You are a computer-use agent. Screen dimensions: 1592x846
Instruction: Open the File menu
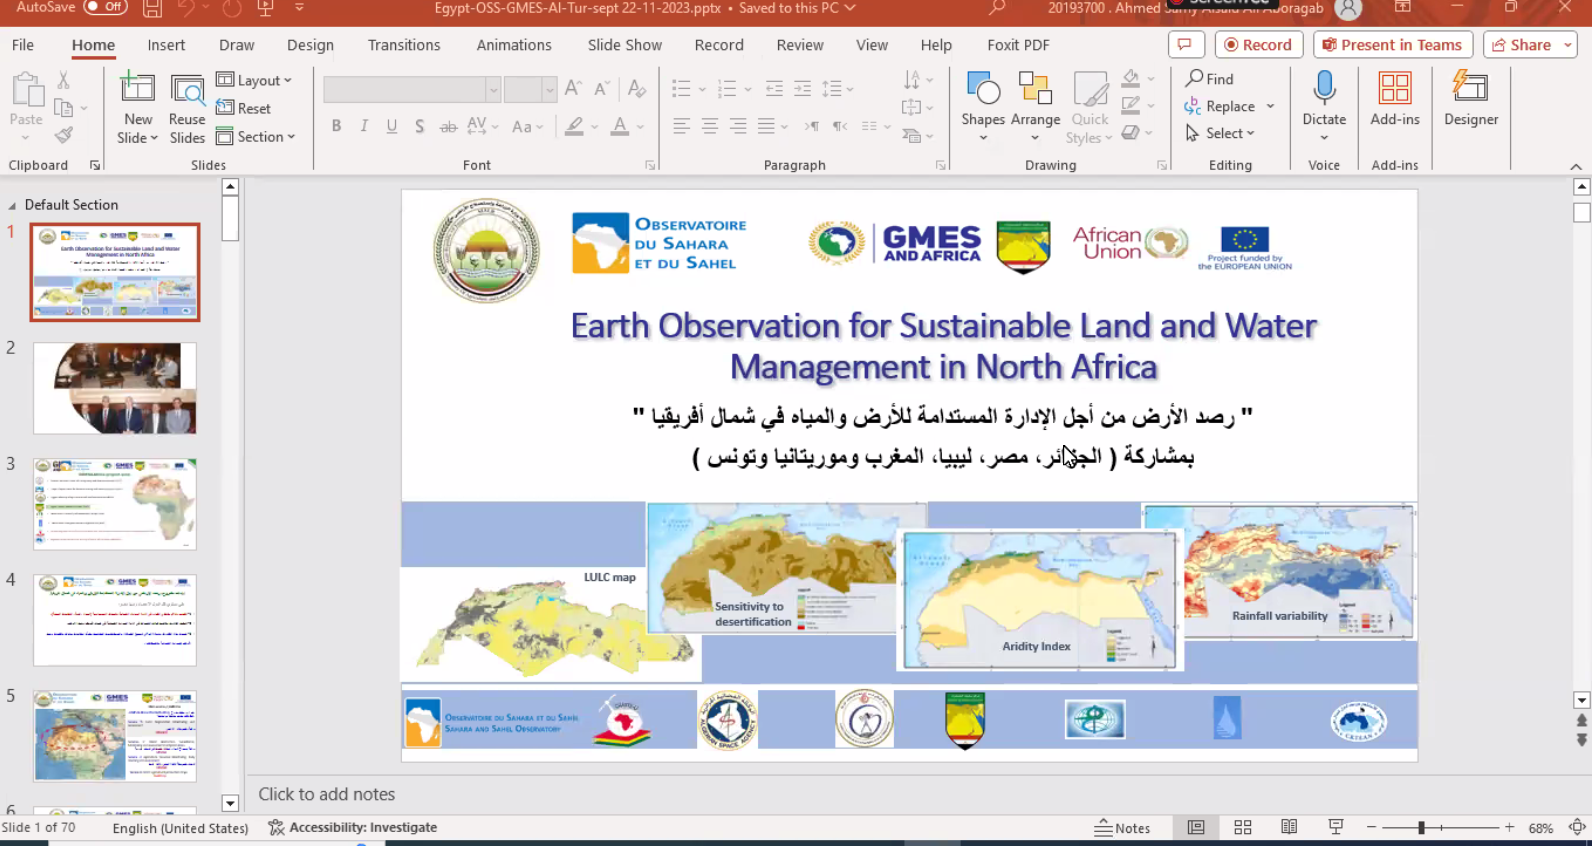(23, 45)
